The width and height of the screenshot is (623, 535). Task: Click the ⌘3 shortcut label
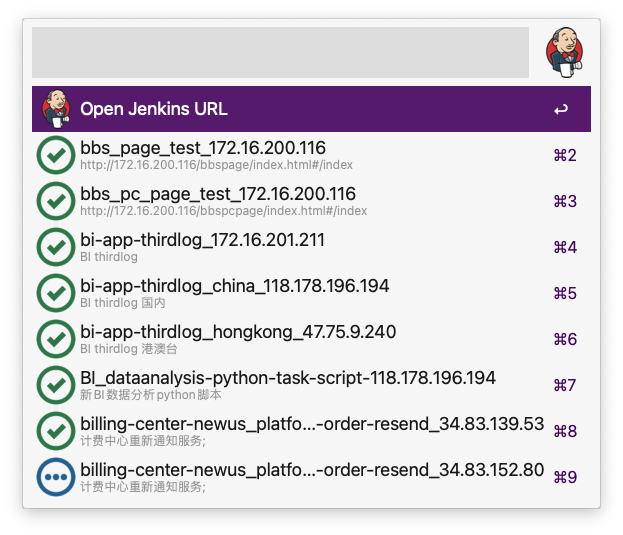[x=565, y=201]
